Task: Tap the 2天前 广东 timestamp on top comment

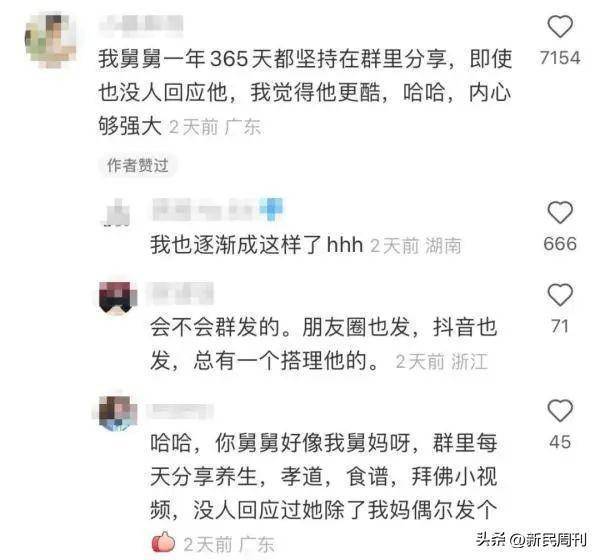Action: click(x=215, y=127)
